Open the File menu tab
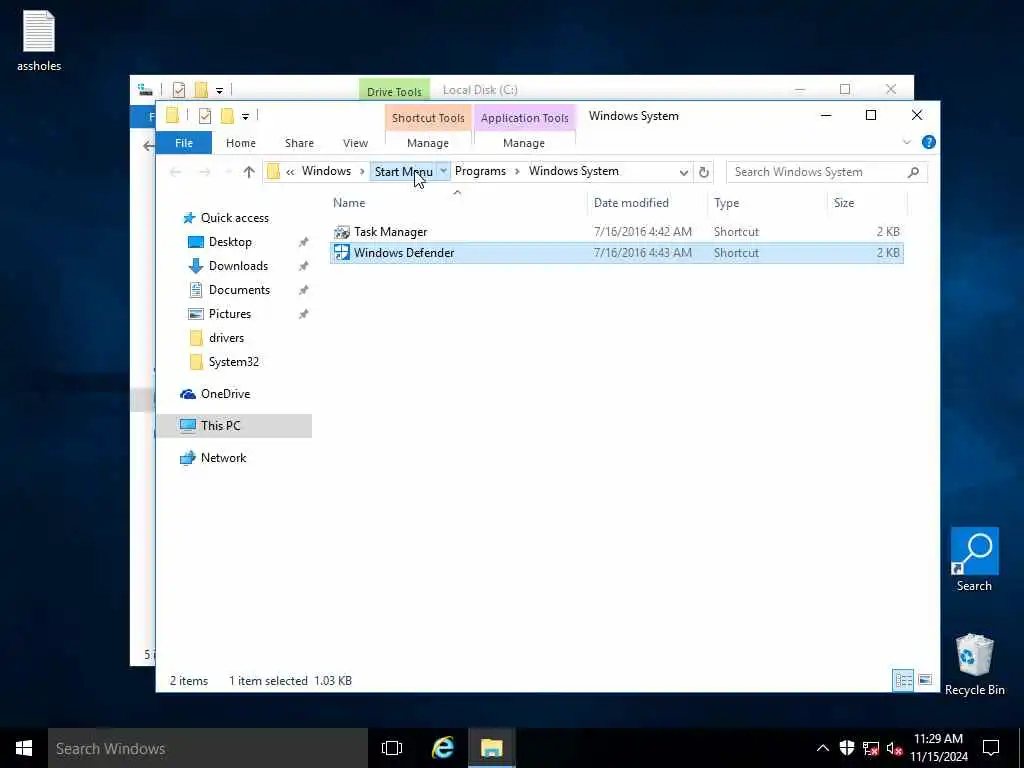 pos(184,143)
